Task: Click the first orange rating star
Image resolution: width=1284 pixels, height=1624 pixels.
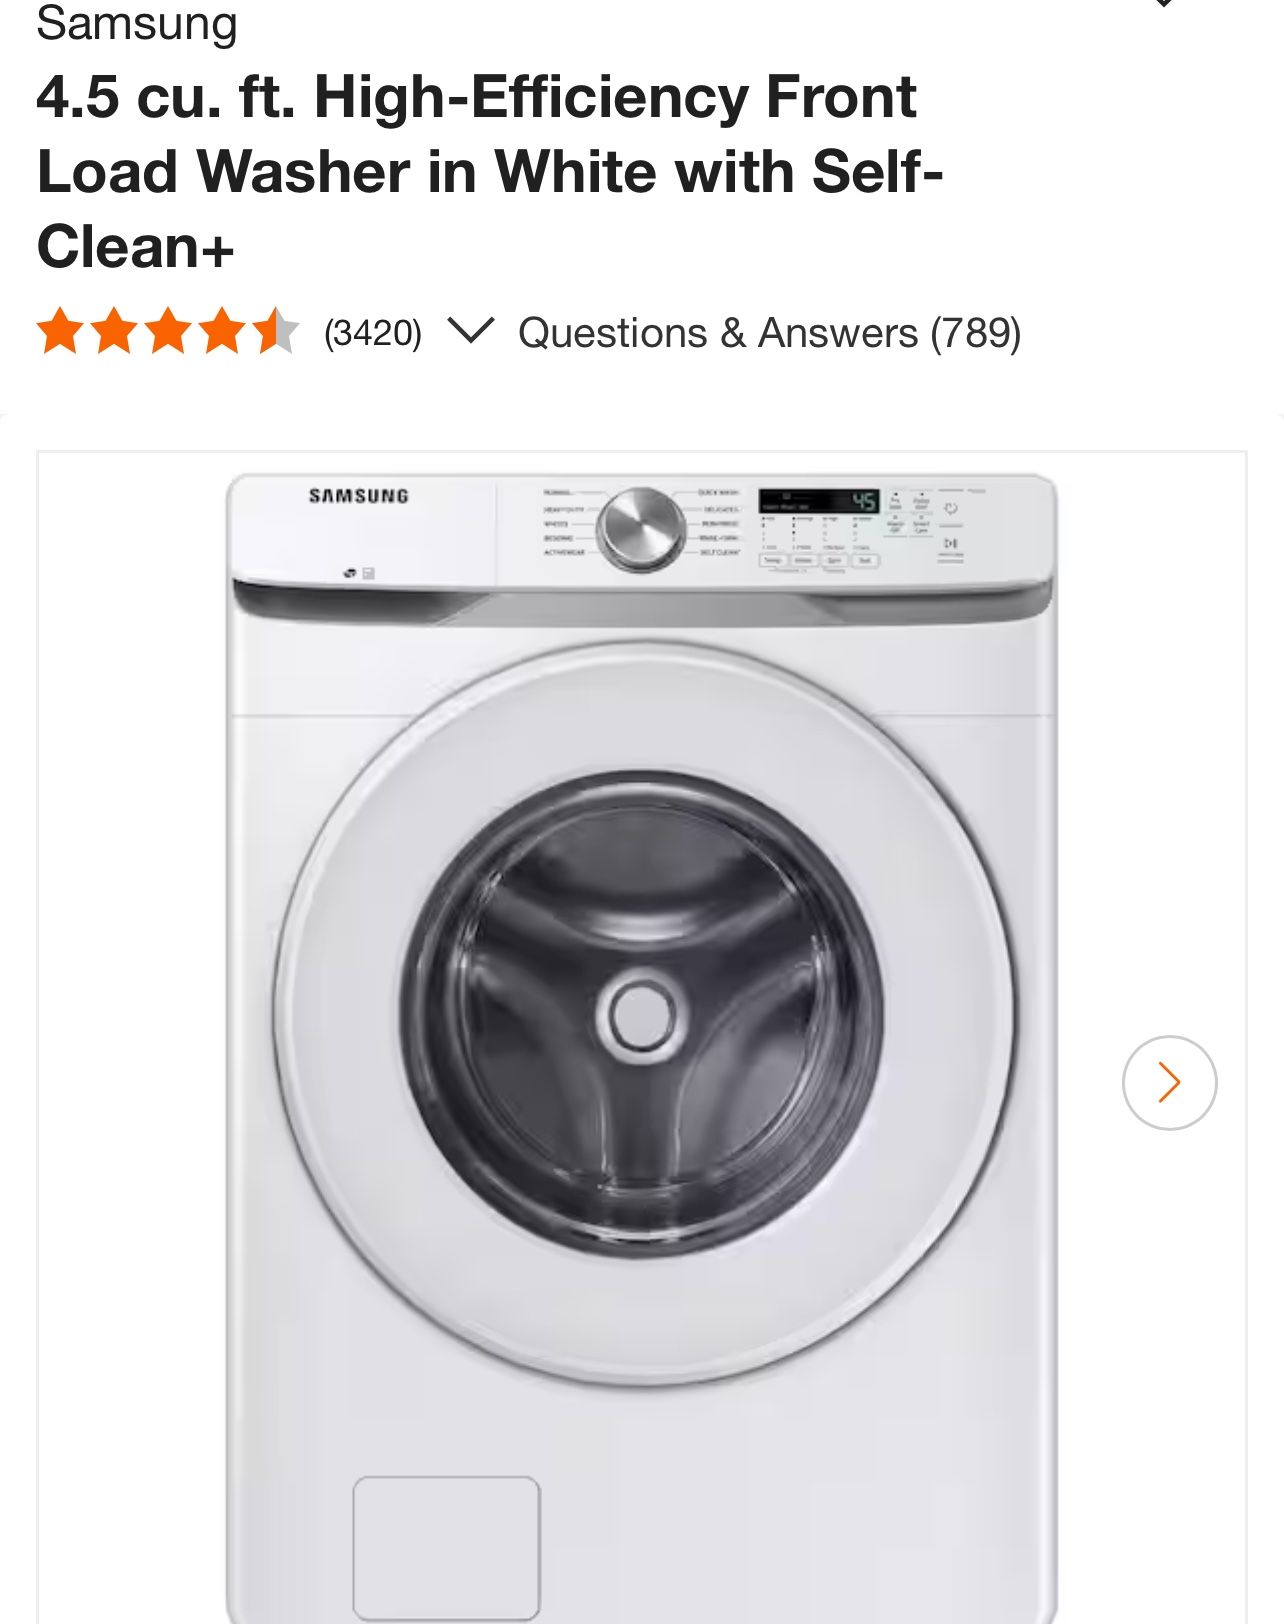Action: click(x=61, y=331)
